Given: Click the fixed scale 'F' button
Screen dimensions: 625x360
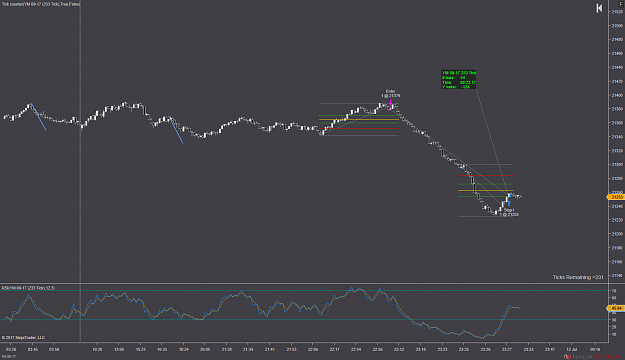Looking at the screenshot, I should 621,4.
